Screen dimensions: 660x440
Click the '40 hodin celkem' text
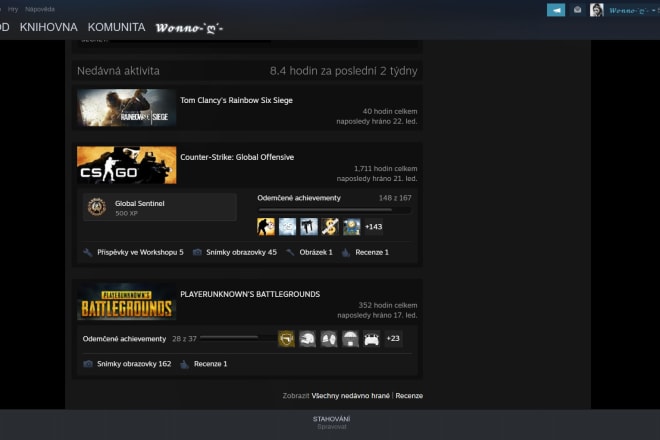coord(390,111)
